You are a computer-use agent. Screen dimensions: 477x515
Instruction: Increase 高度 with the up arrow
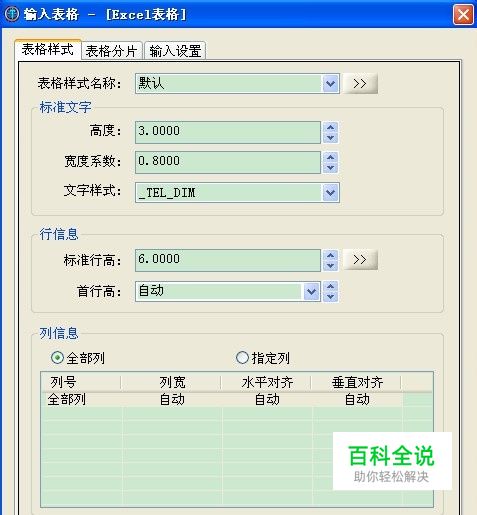[331, 127]
